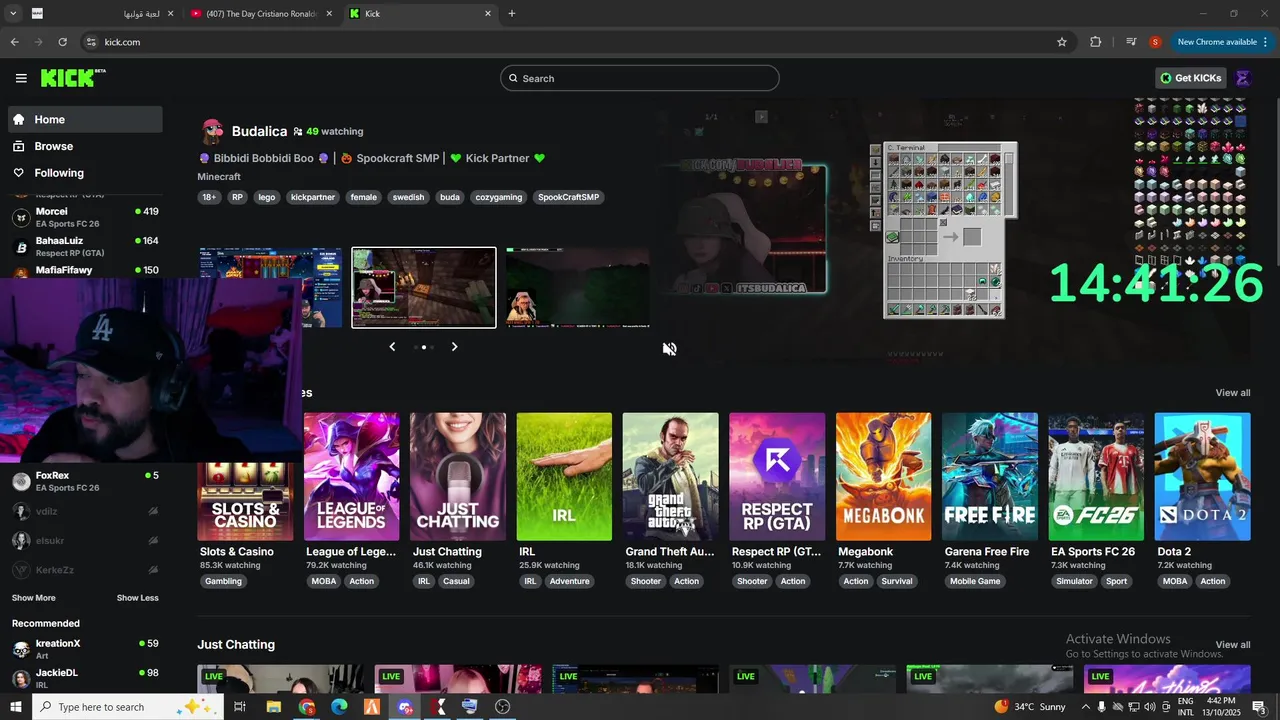The image size is (1280, 720).
Task: Go to previous featured stream arrow
Action: 392,347
